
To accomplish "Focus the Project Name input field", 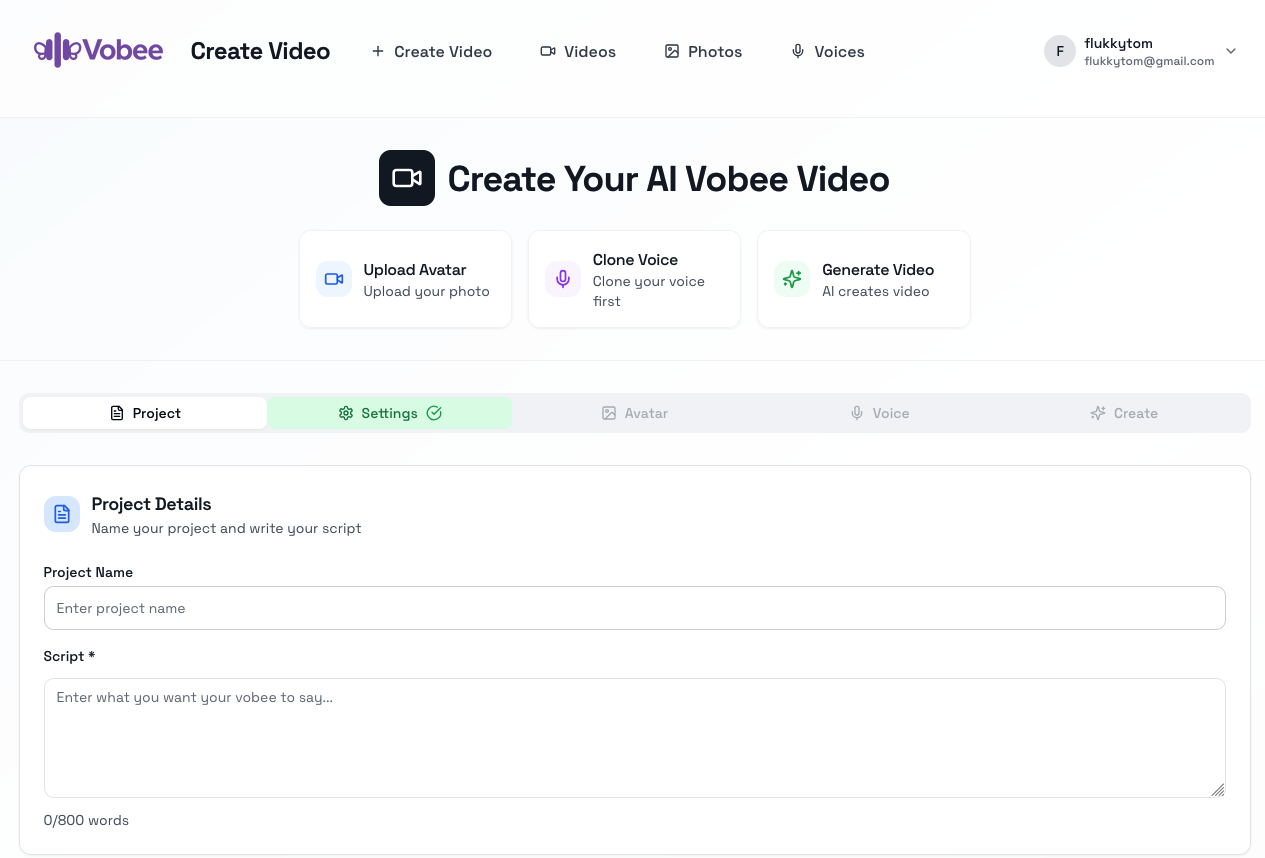I will click(x=635, y=608).
